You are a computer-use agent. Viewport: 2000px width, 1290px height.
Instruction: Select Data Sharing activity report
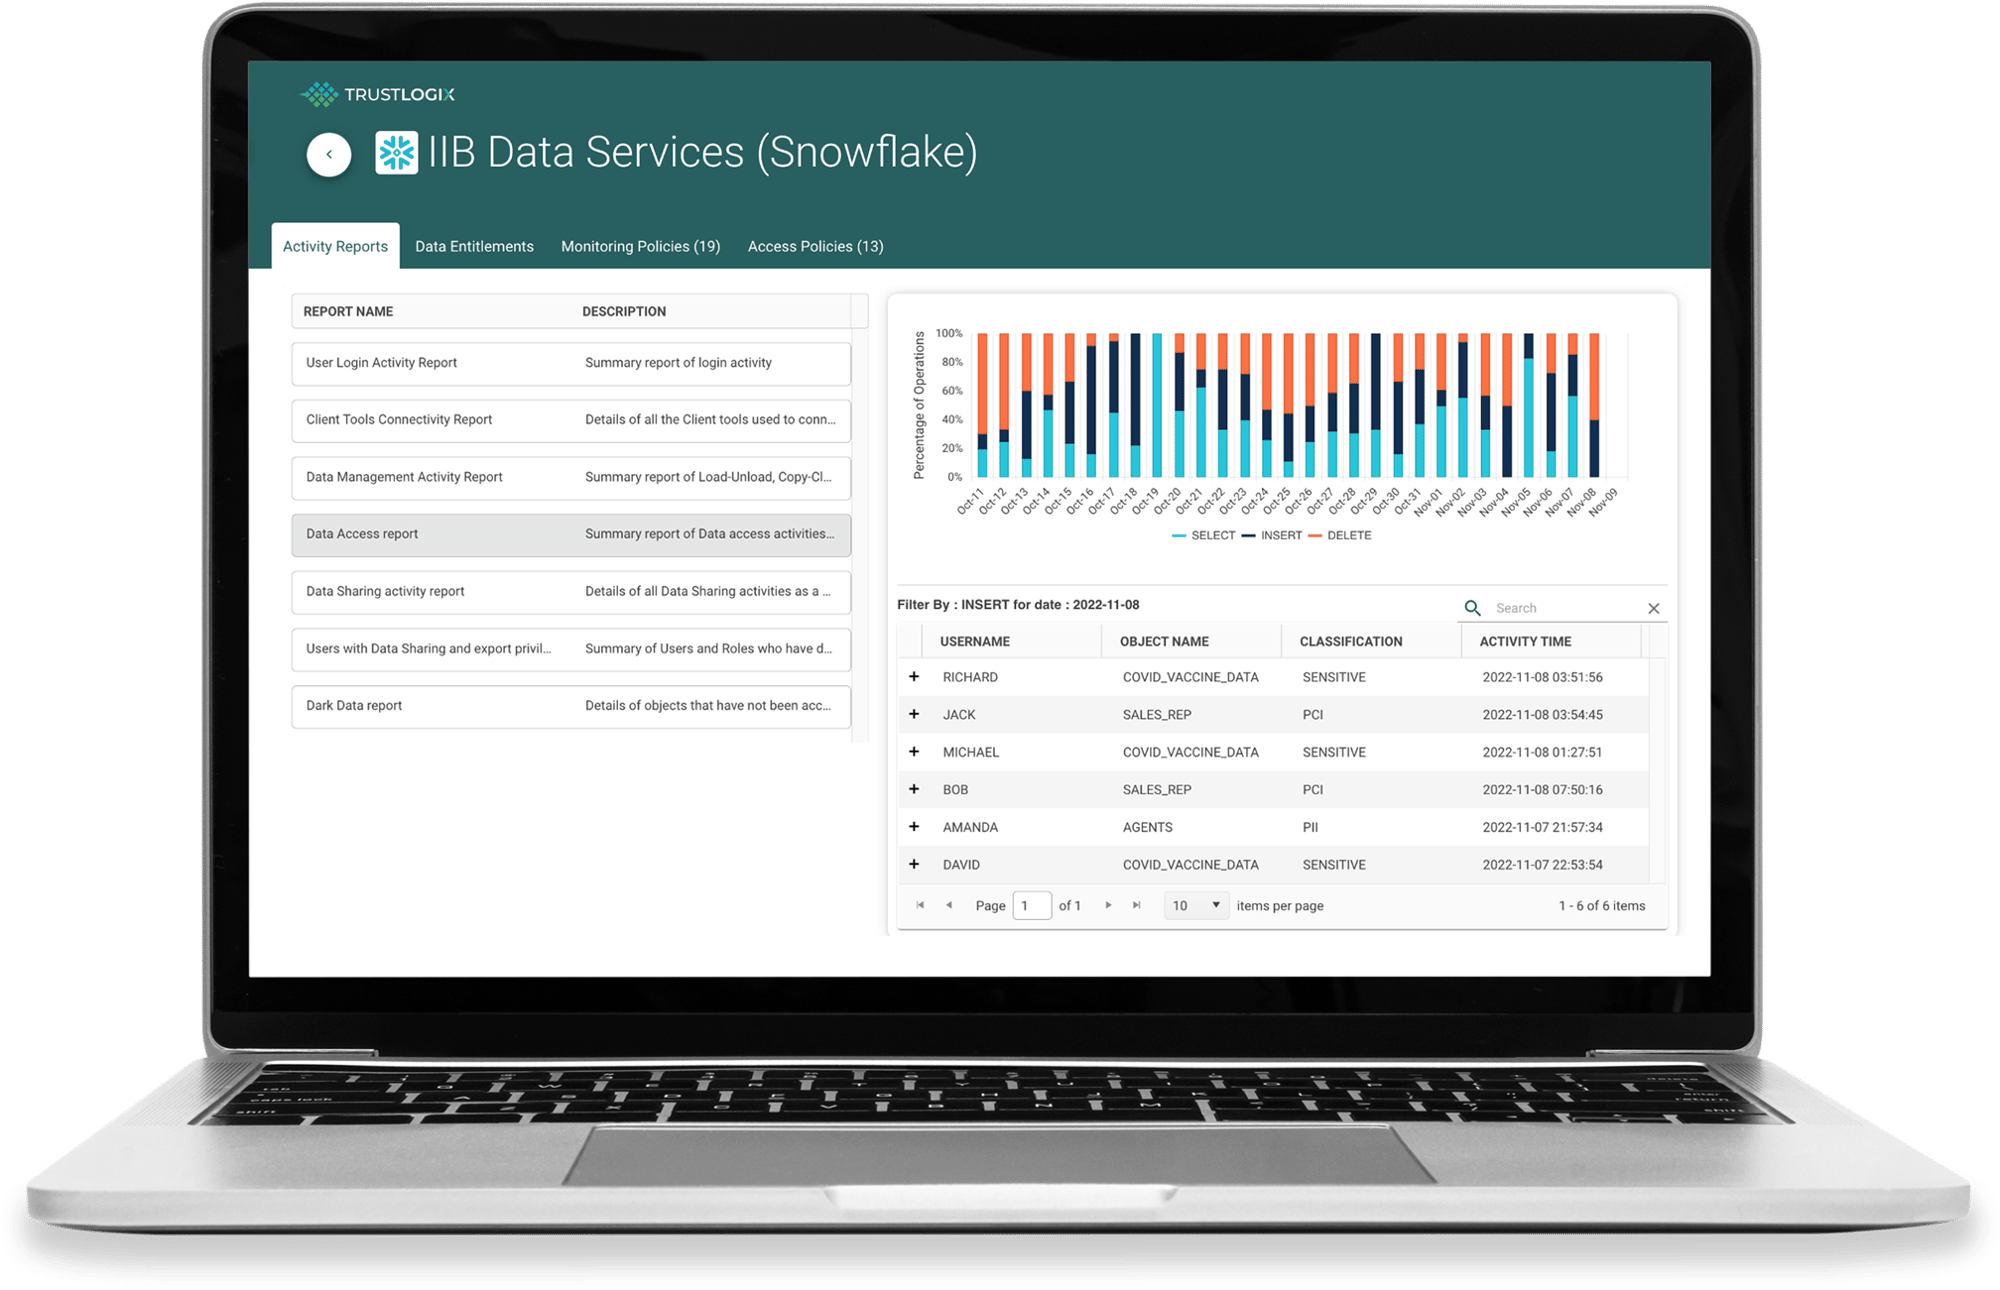click(571, 591)
